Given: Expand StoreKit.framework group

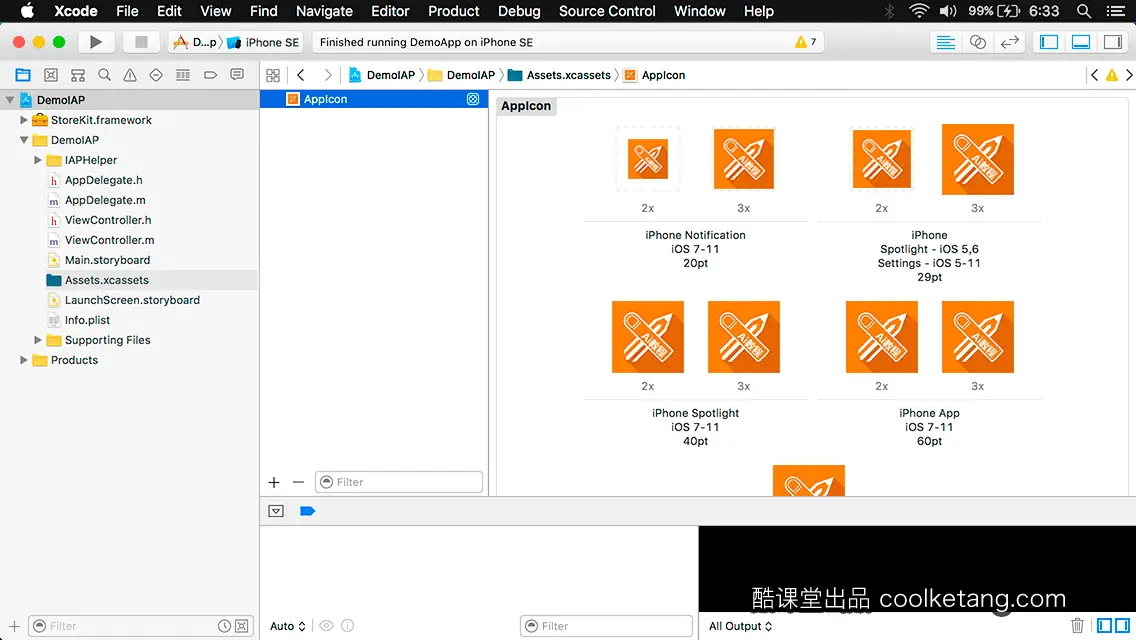Looking at the screenshot, I should 24,120.
